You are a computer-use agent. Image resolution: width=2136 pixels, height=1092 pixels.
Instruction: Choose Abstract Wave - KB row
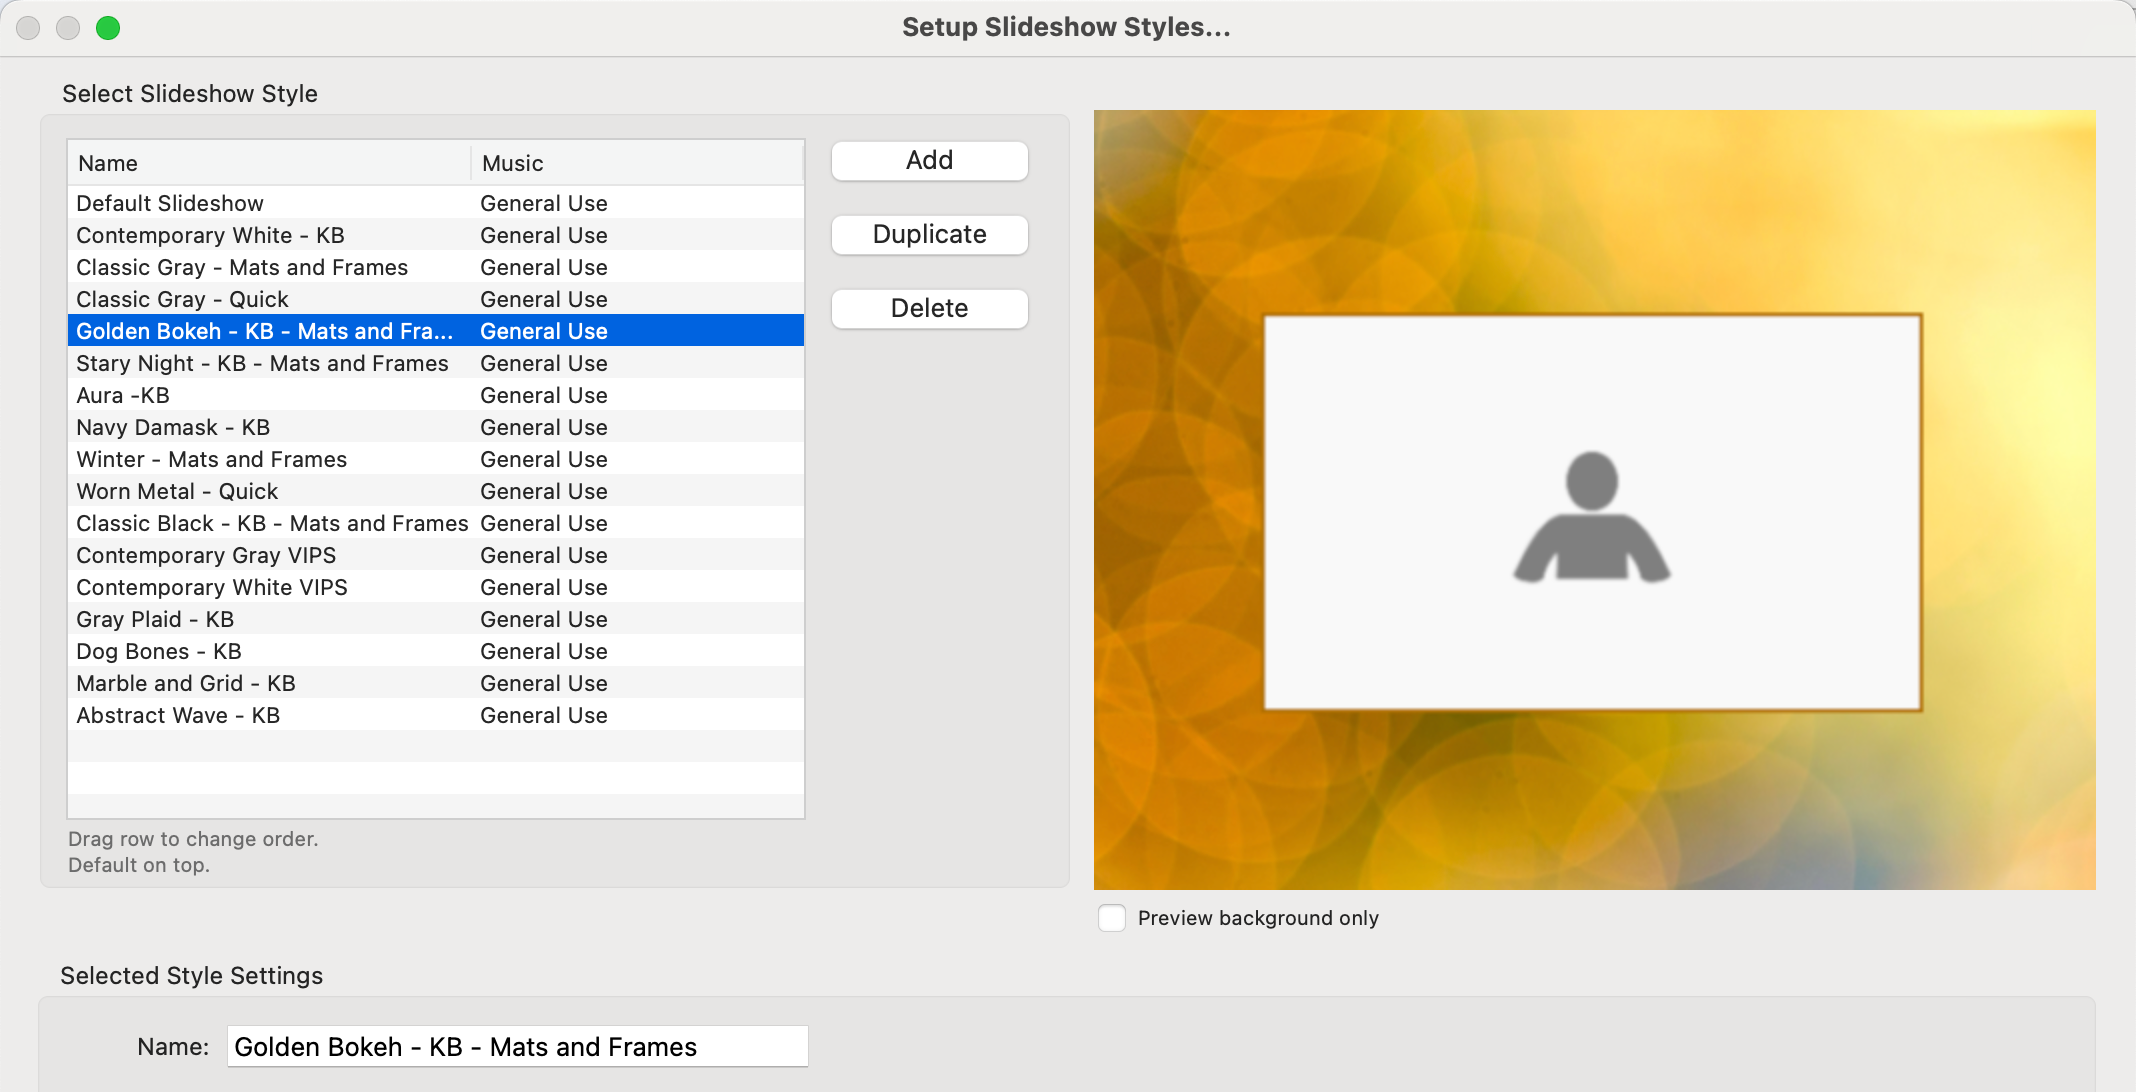tap(178, 715)
